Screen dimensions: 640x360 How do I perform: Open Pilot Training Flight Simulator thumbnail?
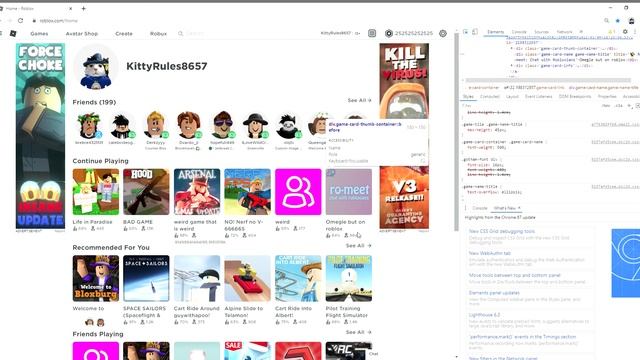coord(349,278)
